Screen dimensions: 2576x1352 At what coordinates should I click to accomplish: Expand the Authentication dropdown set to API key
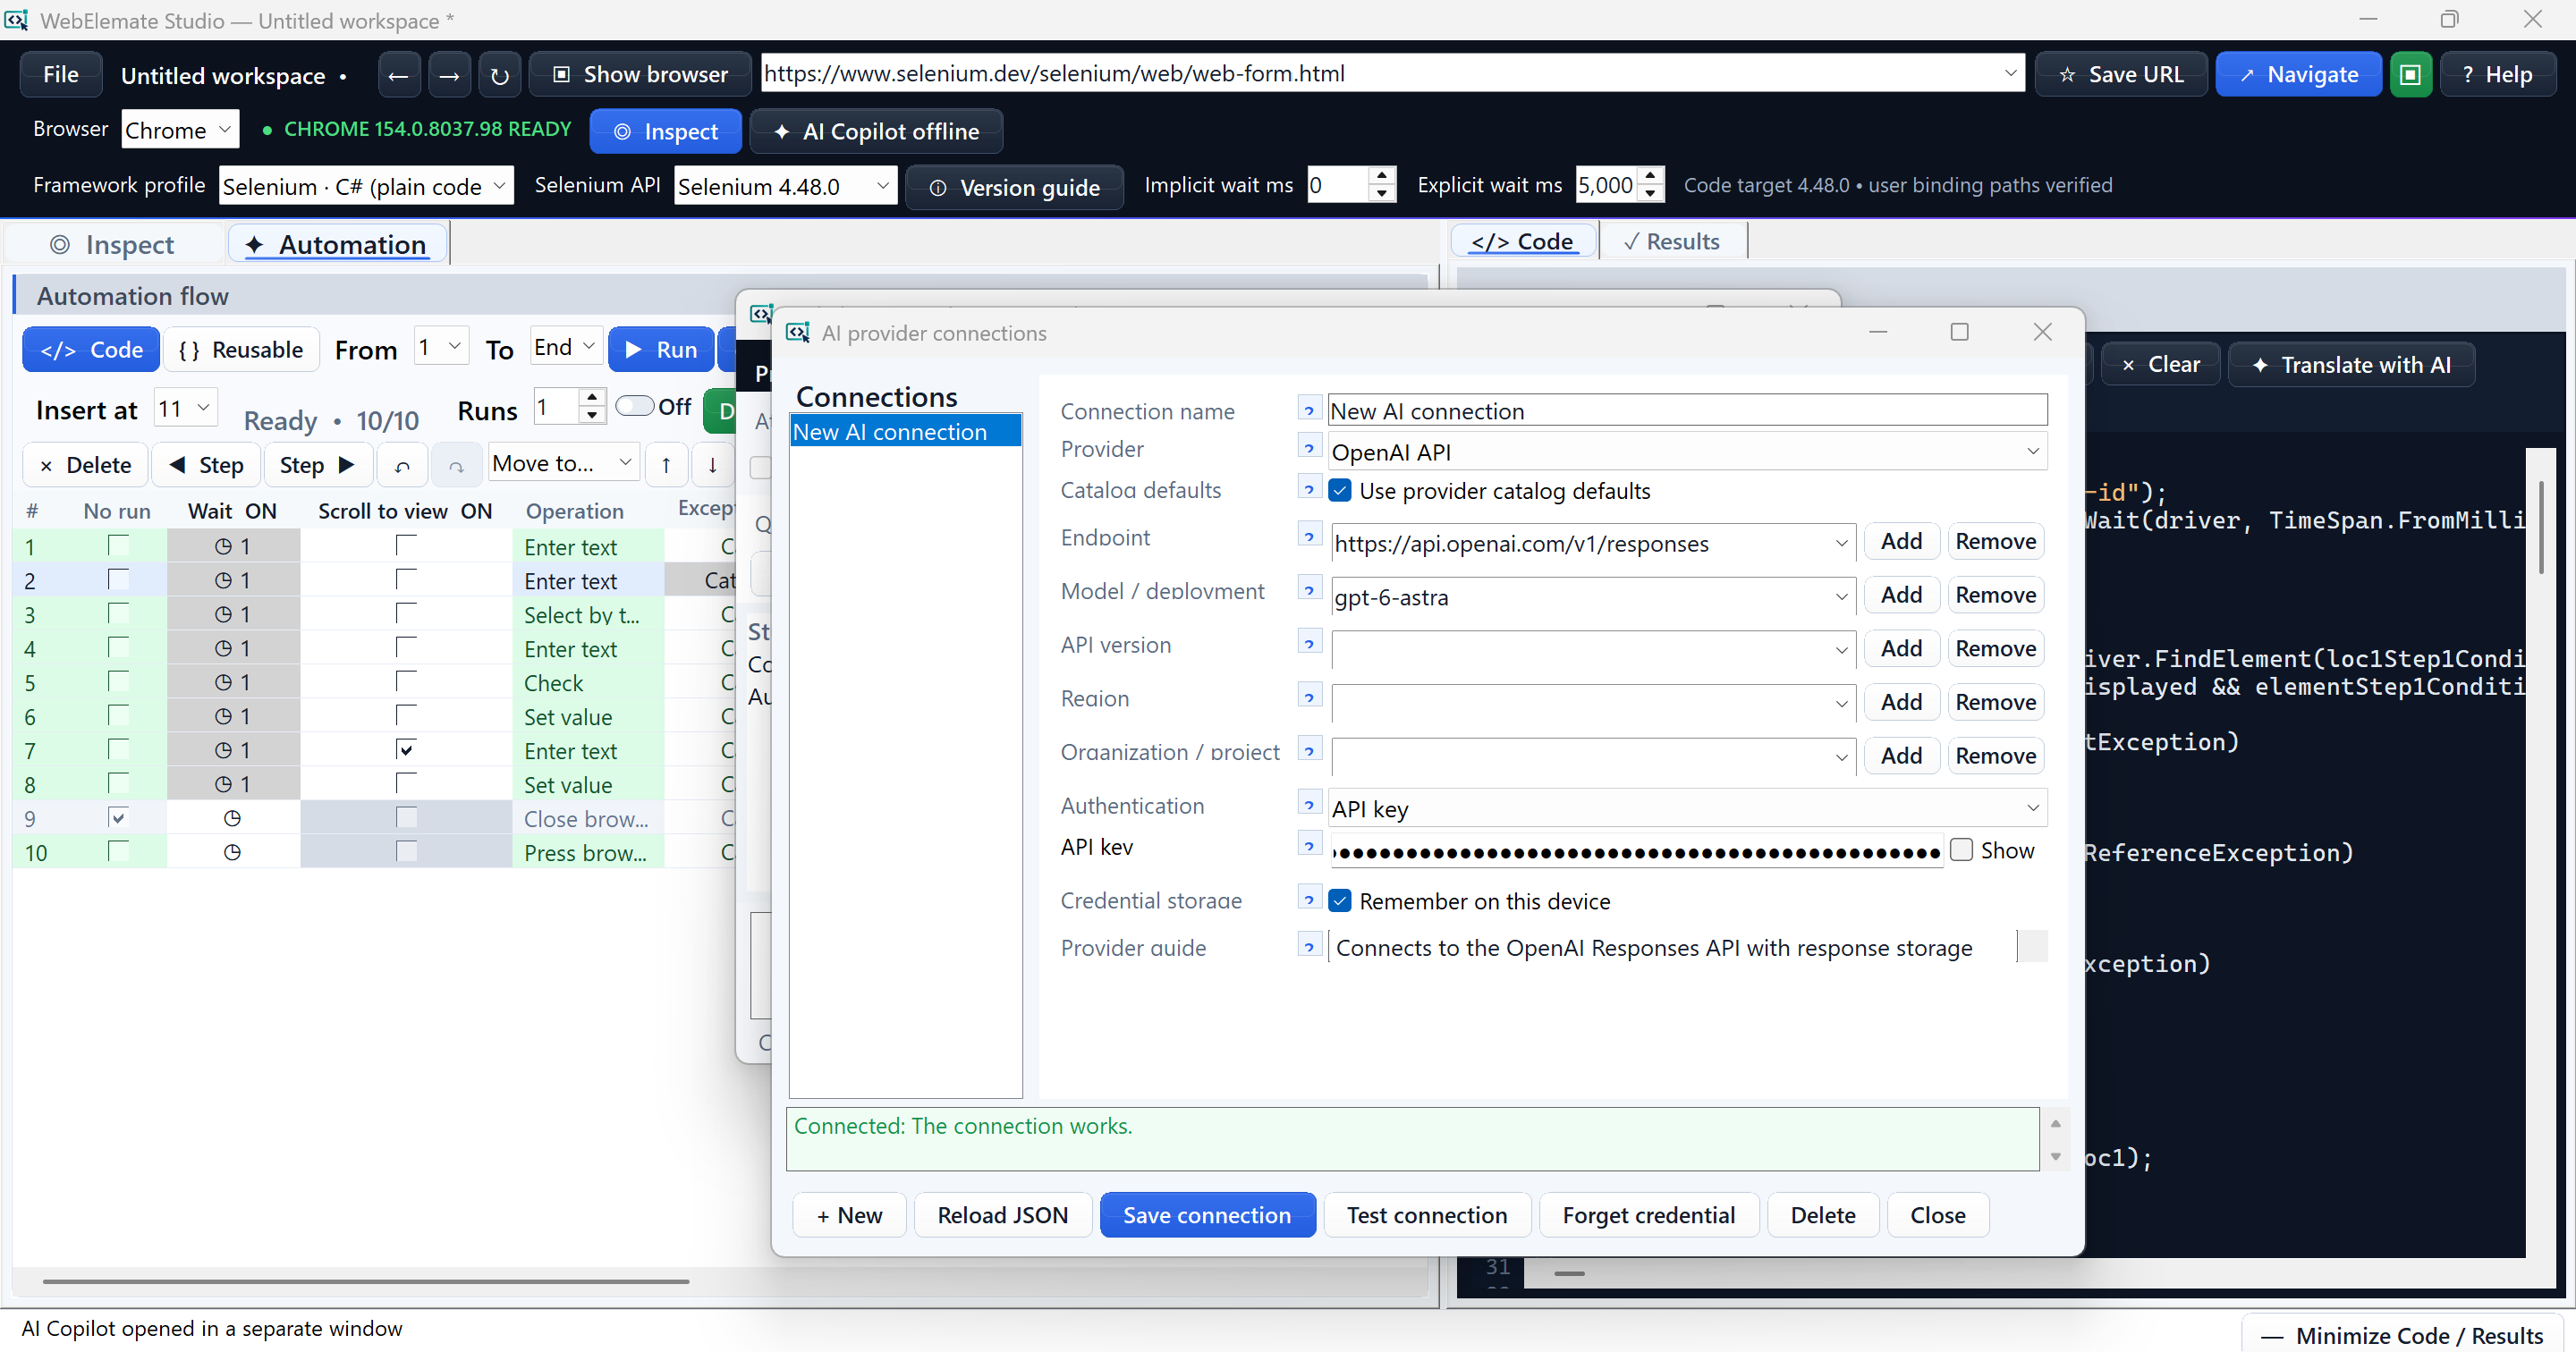pos(1687,808)
